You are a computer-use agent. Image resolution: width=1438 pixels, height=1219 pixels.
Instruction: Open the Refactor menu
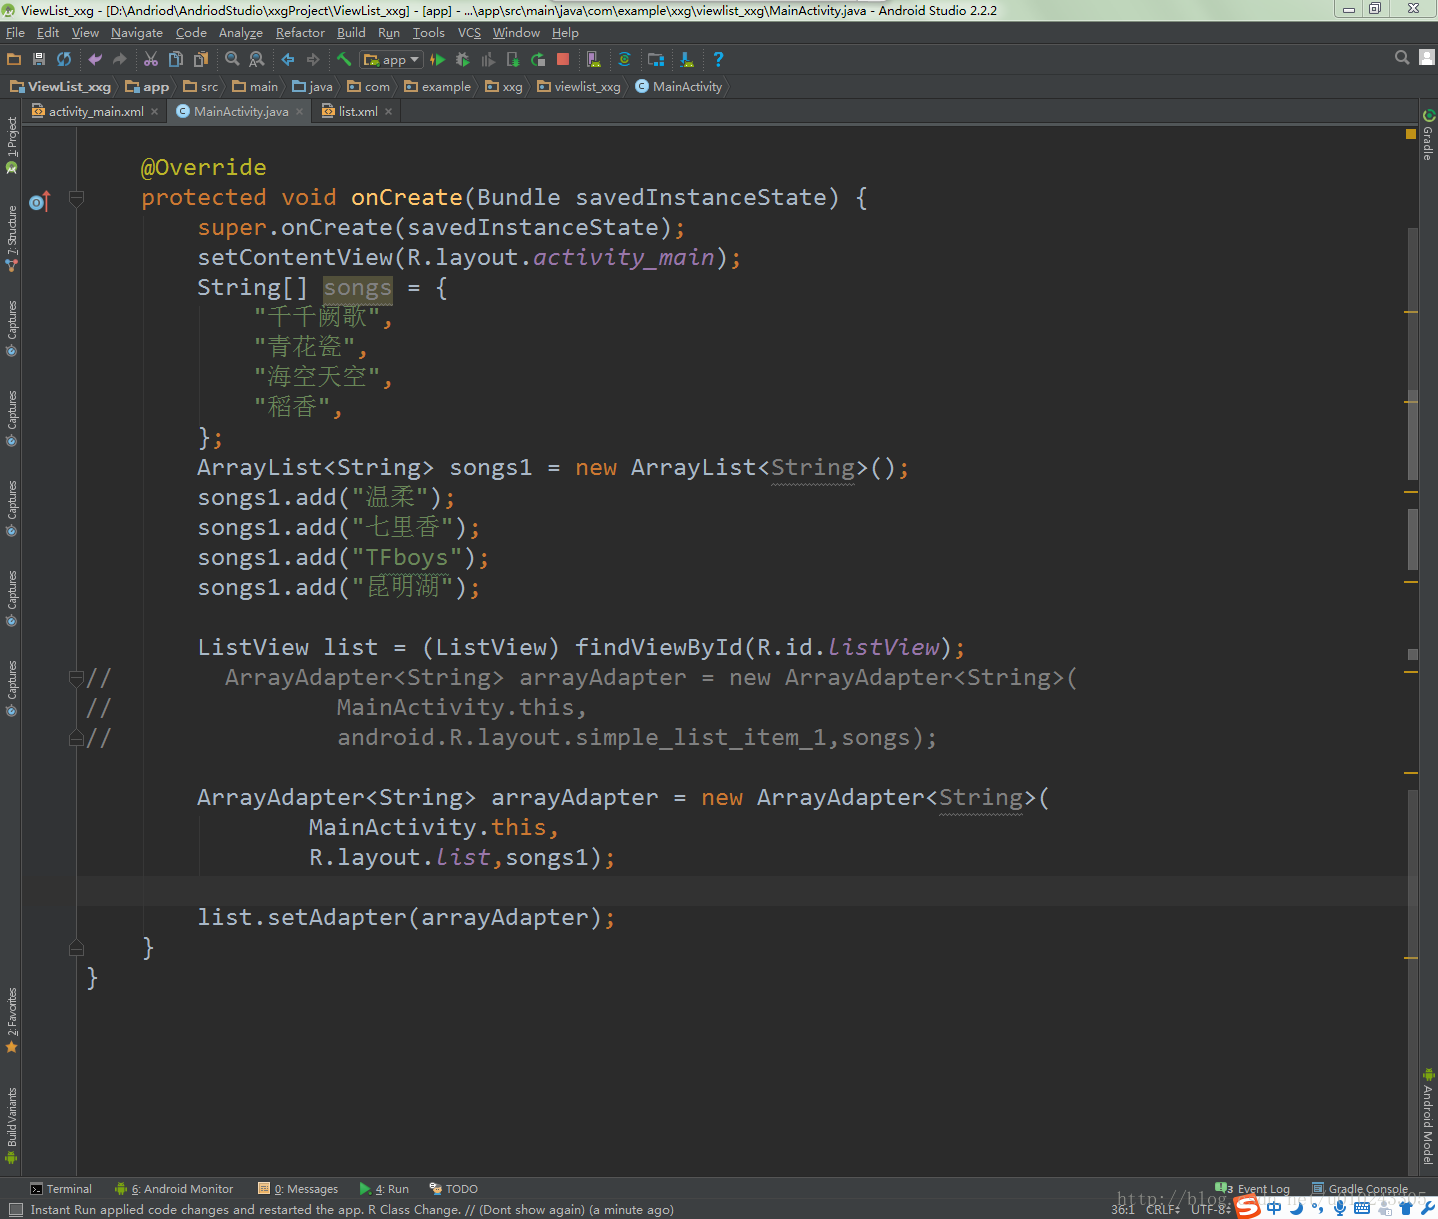(300, 33)
